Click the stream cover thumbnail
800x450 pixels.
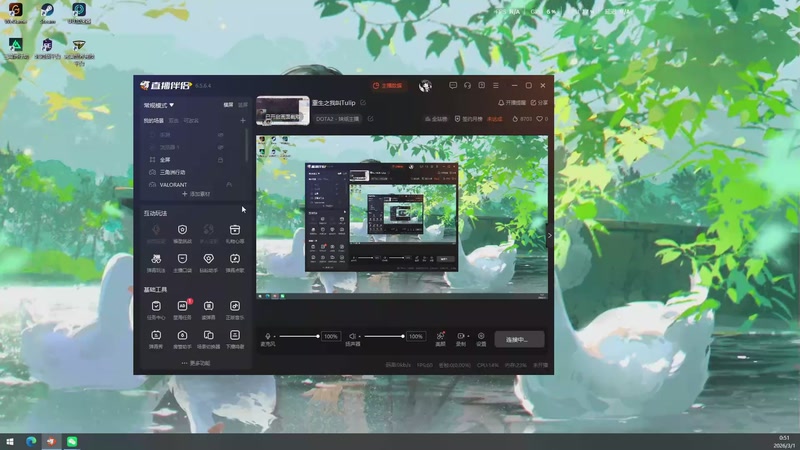pos(283,111)
